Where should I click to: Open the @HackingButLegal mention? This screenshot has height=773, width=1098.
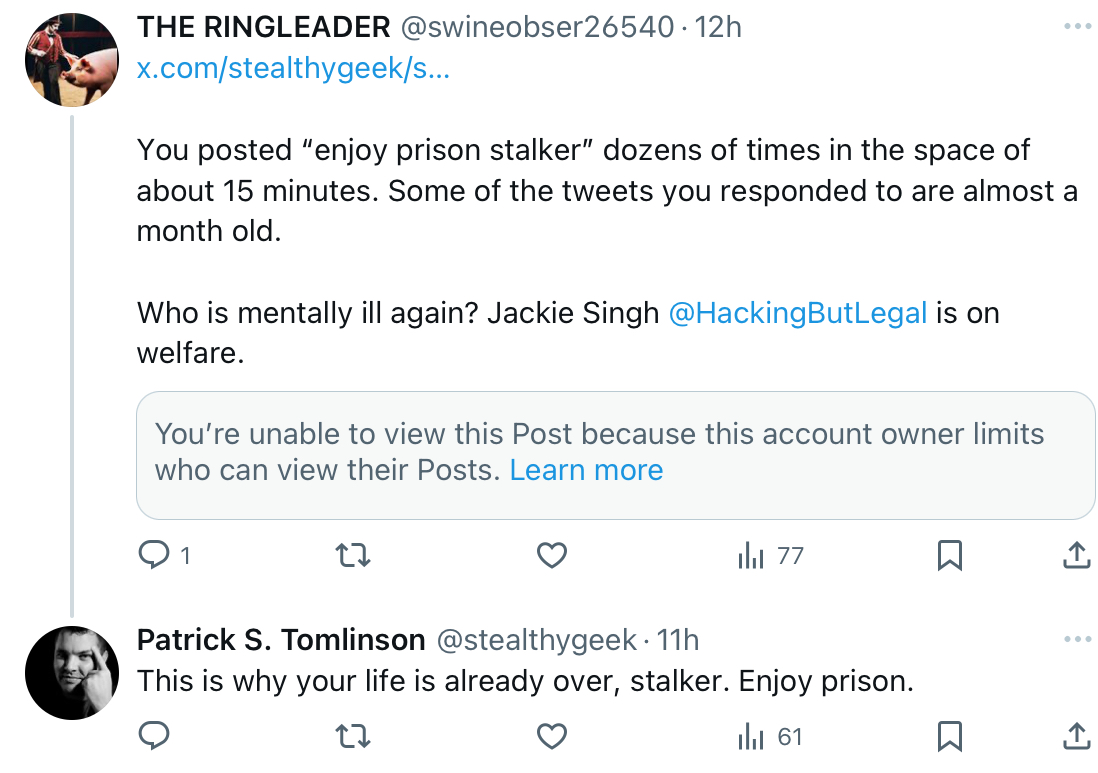[x=798, y=312]
